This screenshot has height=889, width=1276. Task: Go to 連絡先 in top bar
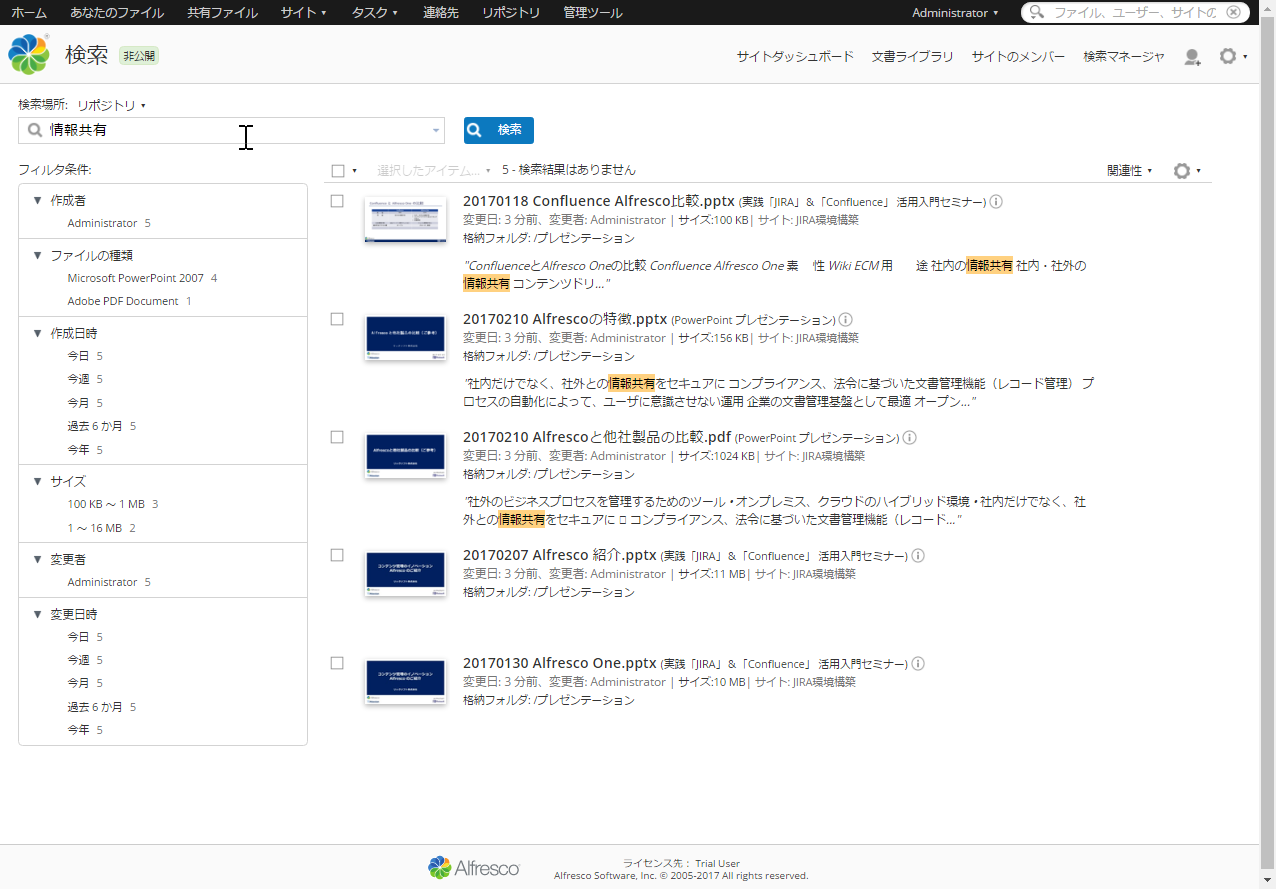pos(440,13)
